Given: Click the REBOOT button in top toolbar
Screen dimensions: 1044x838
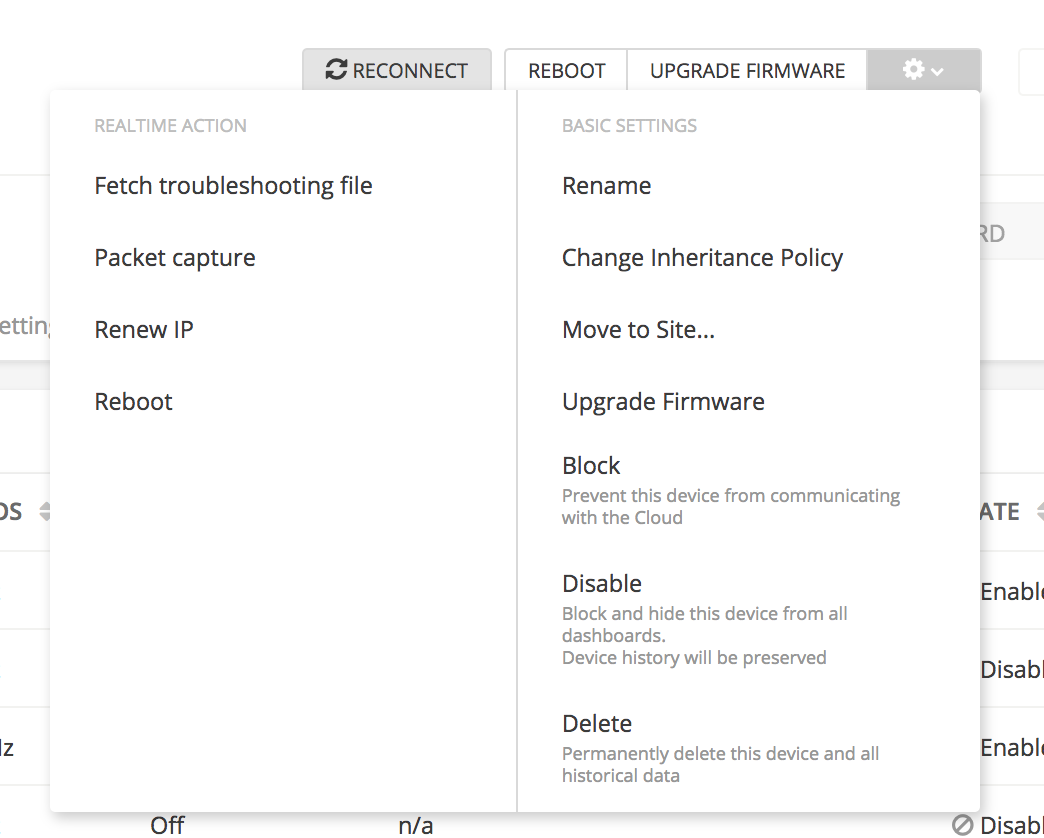Looking at the screenshot, I should click(x=566, y=70).
